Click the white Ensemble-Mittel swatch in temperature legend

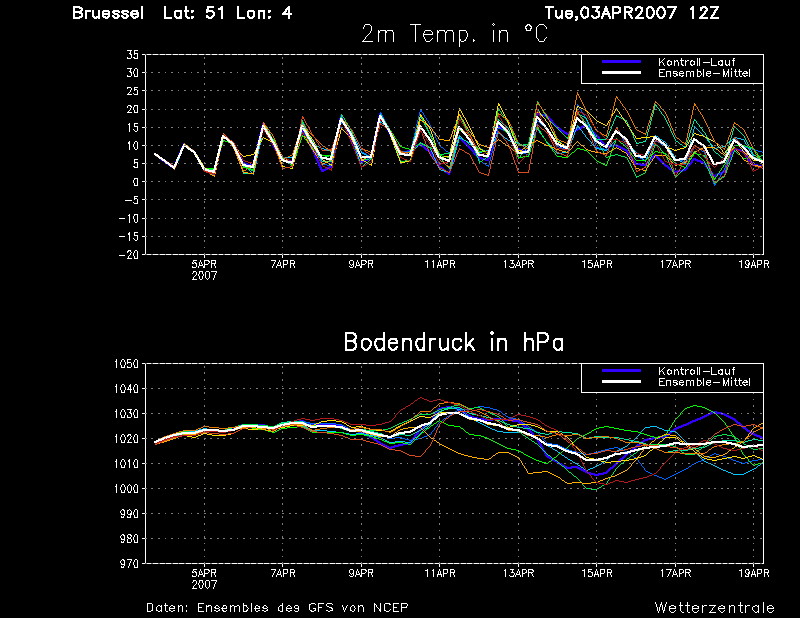pos(621,73)
